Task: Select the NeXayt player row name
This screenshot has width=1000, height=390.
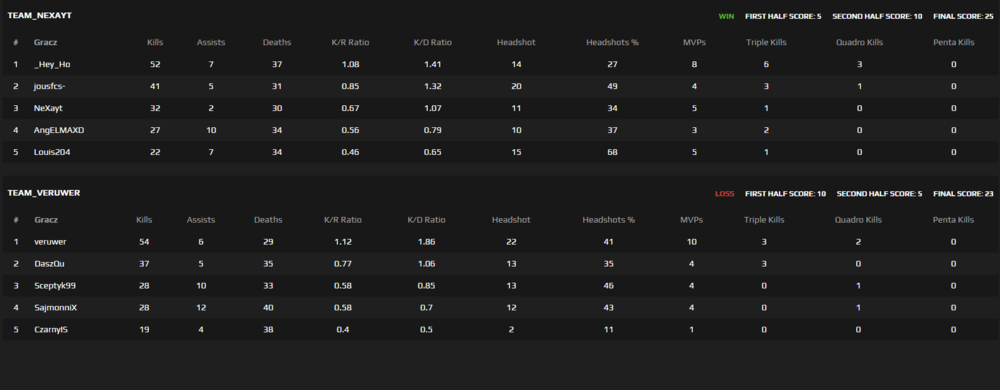Action: [48, 108]
